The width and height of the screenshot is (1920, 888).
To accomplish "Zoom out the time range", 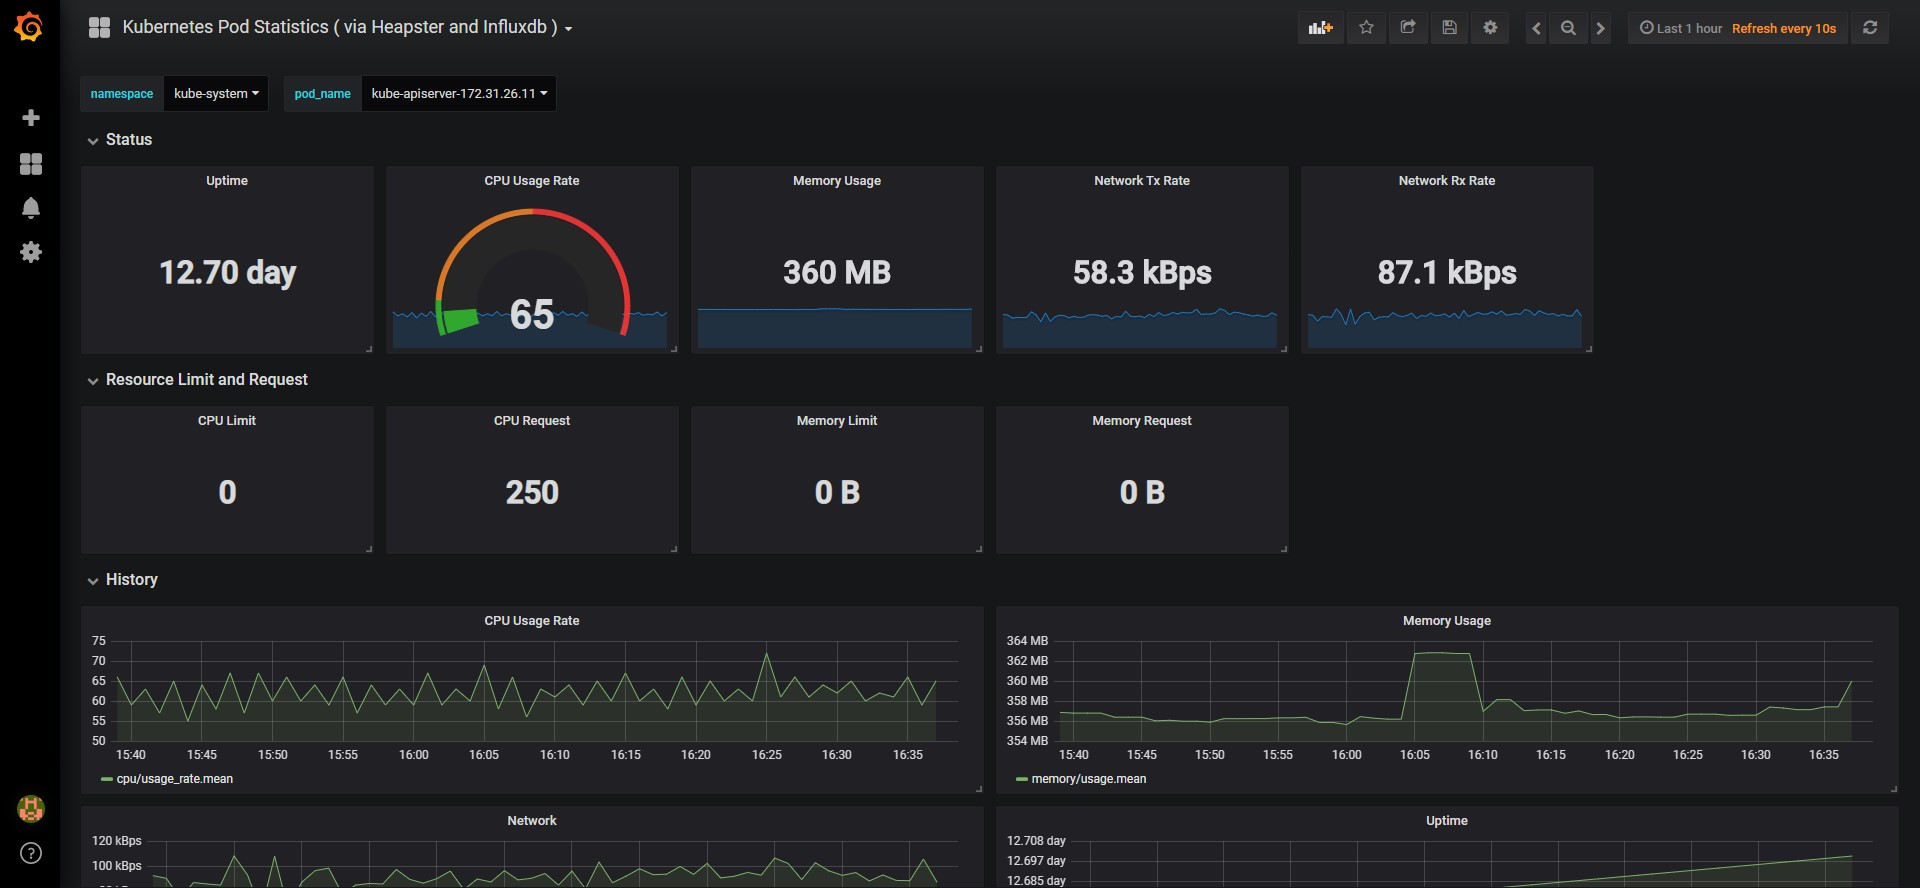I will coord(1568,28).
